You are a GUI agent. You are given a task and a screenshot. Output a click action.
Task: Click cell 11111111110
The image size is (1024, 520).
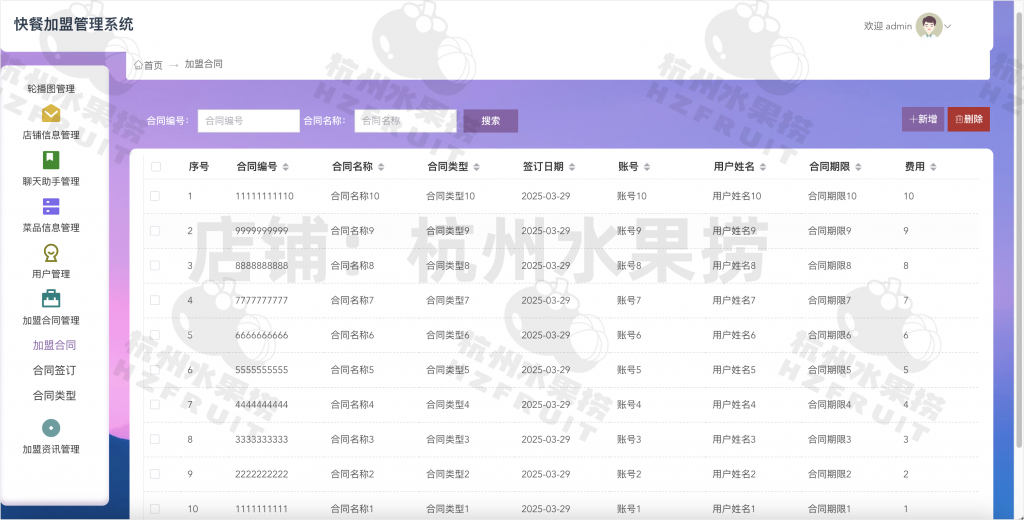(x=264, y=196)
